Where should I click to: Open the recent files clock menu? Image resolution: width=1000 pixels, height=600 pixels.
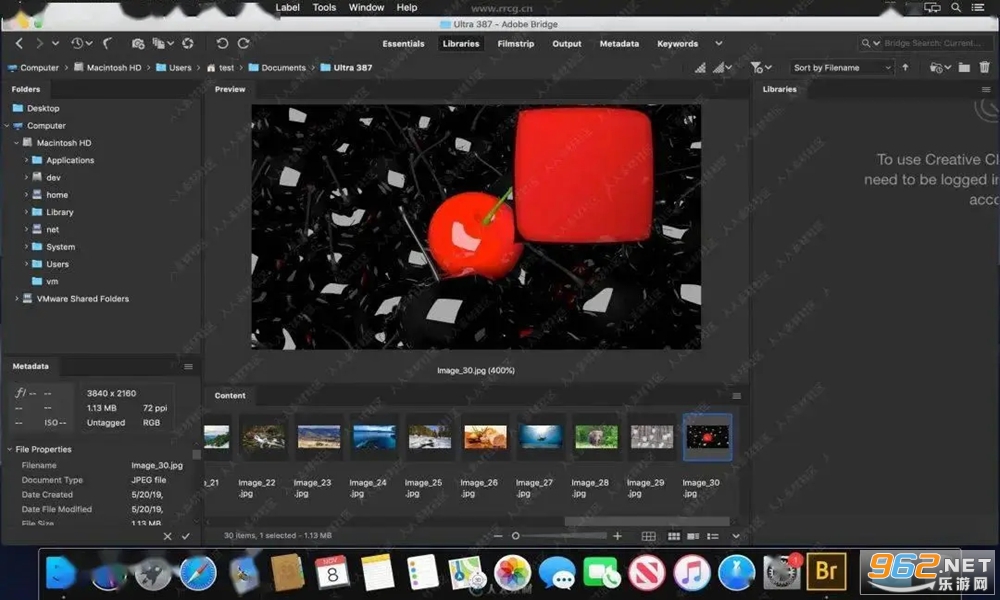click(x=81, y=43)
